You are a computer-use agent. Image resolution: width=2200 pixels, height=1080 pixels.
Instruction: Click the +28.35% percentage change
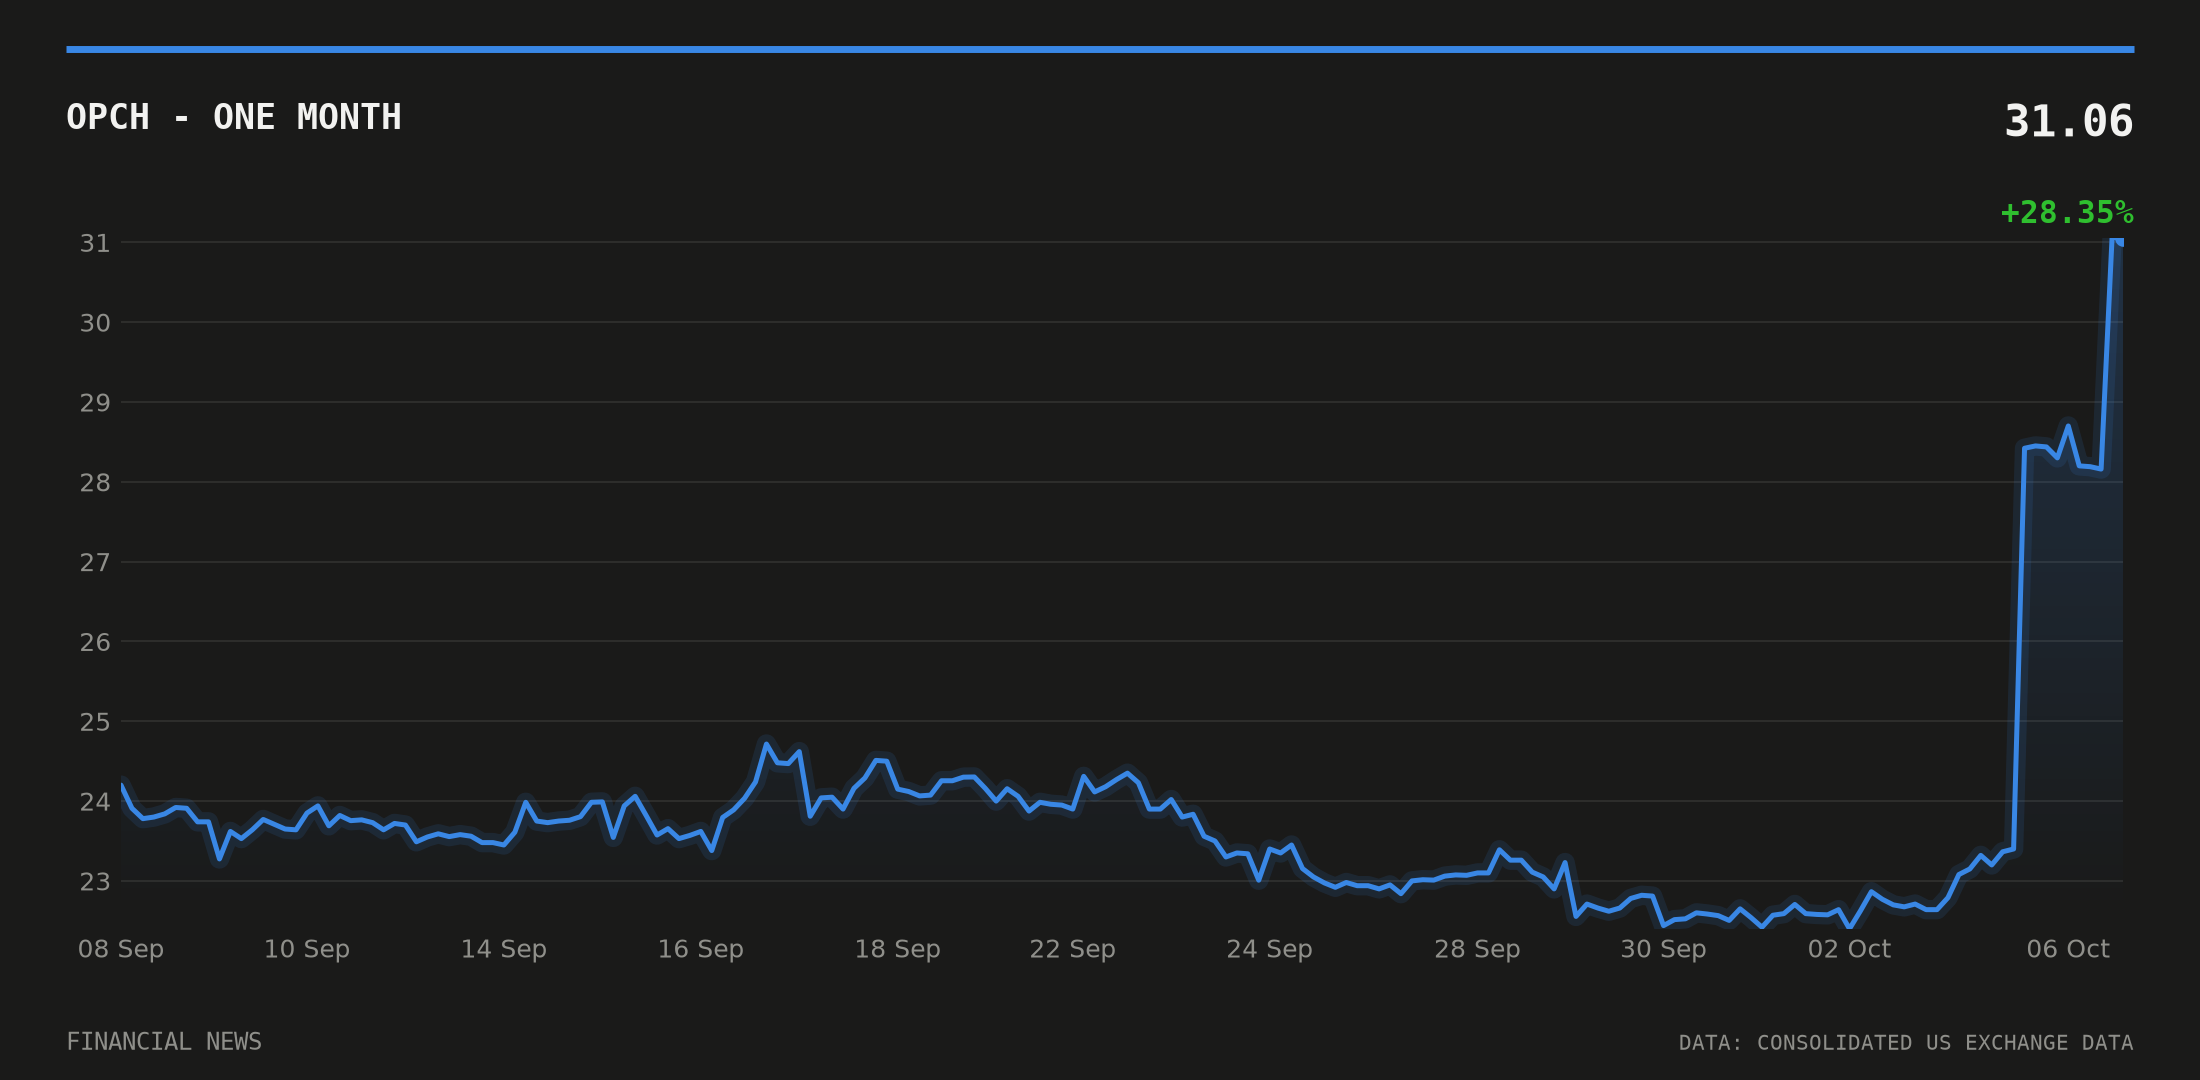click(2067, 213)
